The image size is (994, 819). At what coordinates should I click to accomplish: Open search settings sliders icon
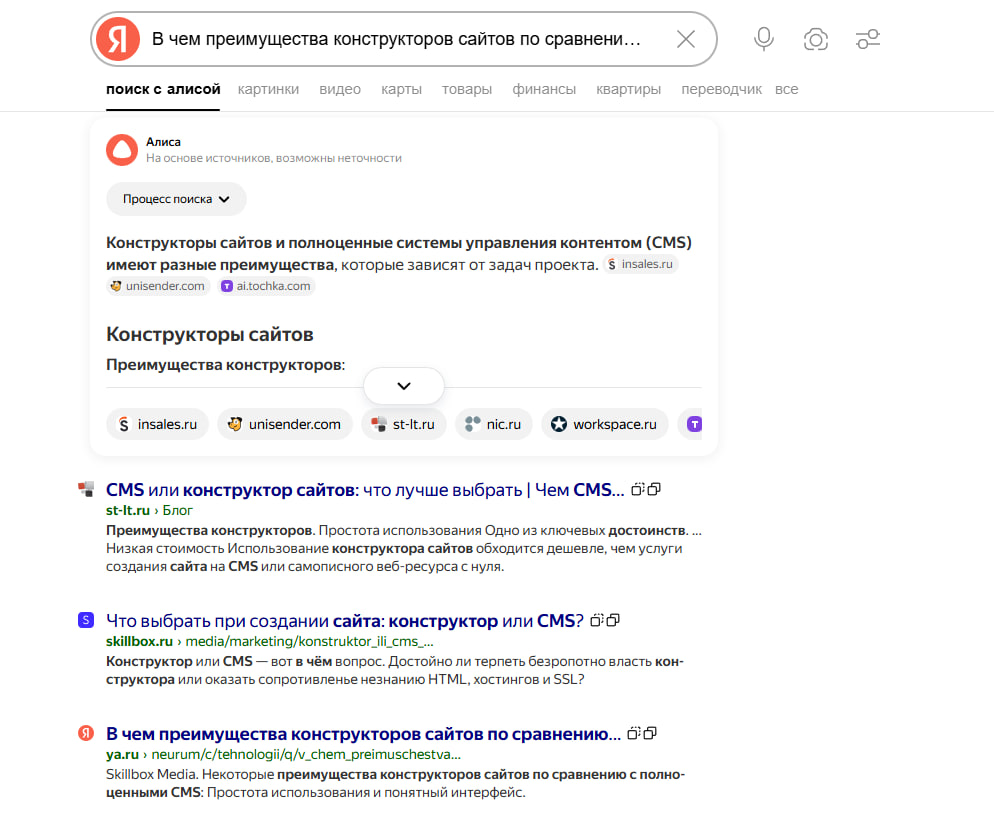(x=868, y=39)
